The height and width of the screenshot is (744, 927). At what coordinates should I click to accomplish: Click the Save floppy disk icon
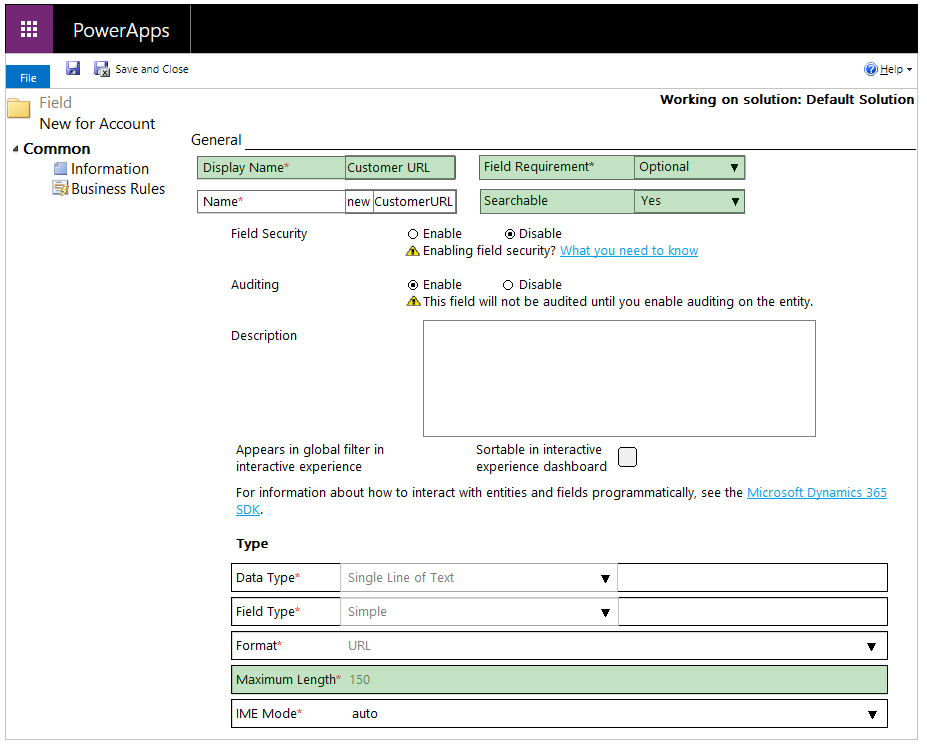click(73, 69)
